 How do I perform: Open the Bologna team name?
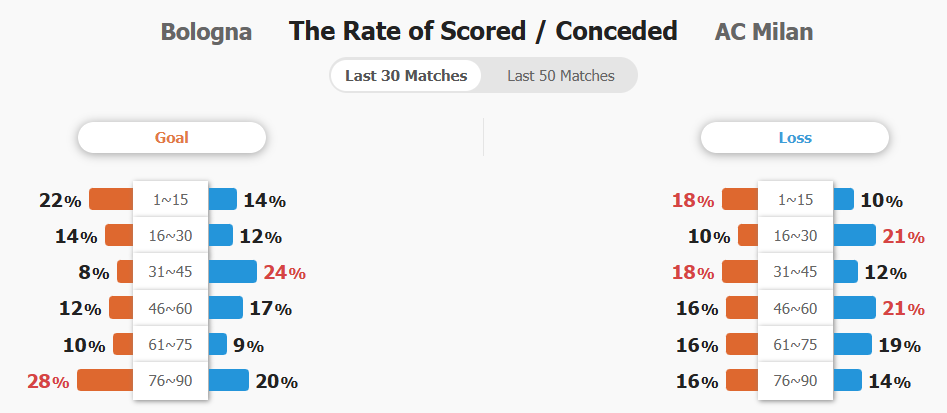tap(206, 32)
